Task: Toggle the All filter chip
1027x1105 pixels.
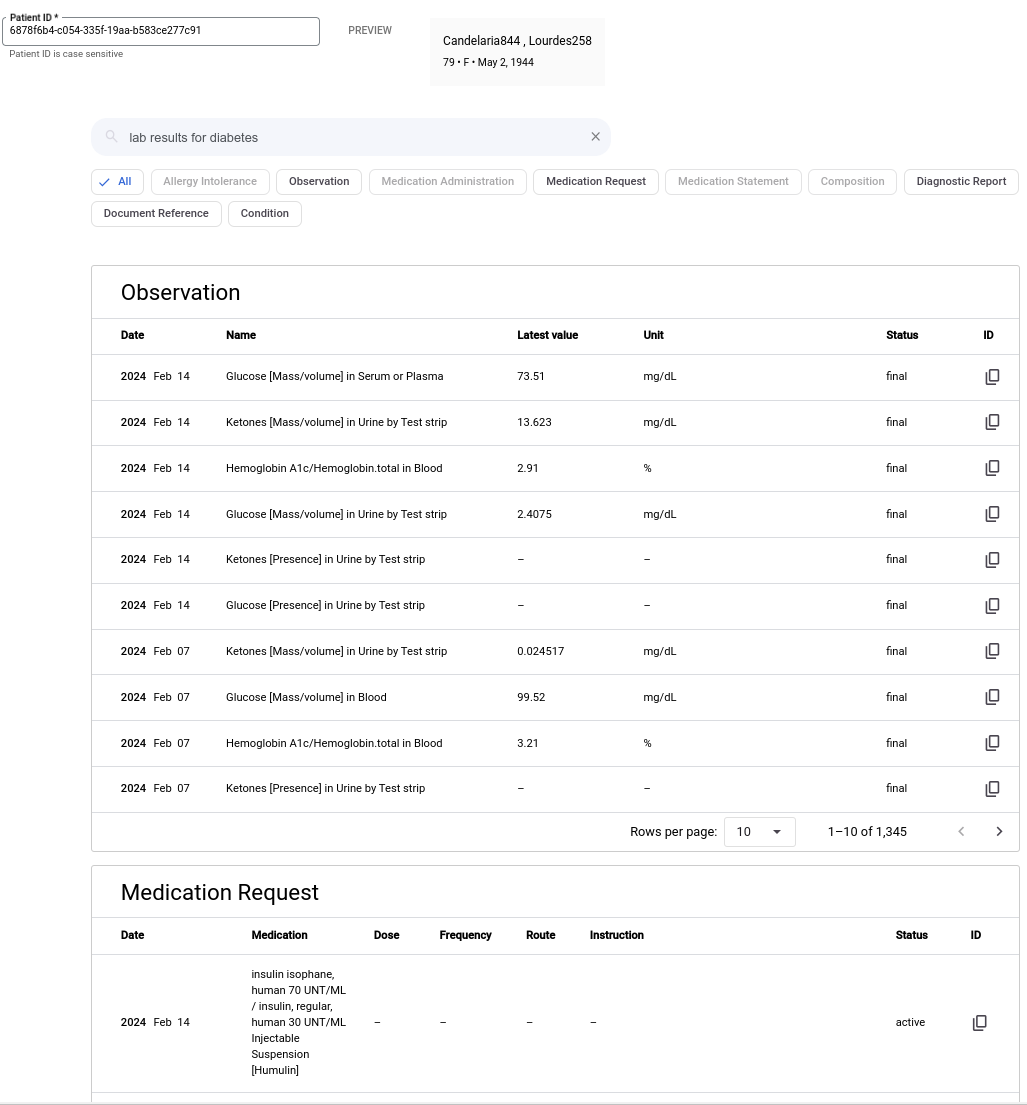Action: click(116, 182)
